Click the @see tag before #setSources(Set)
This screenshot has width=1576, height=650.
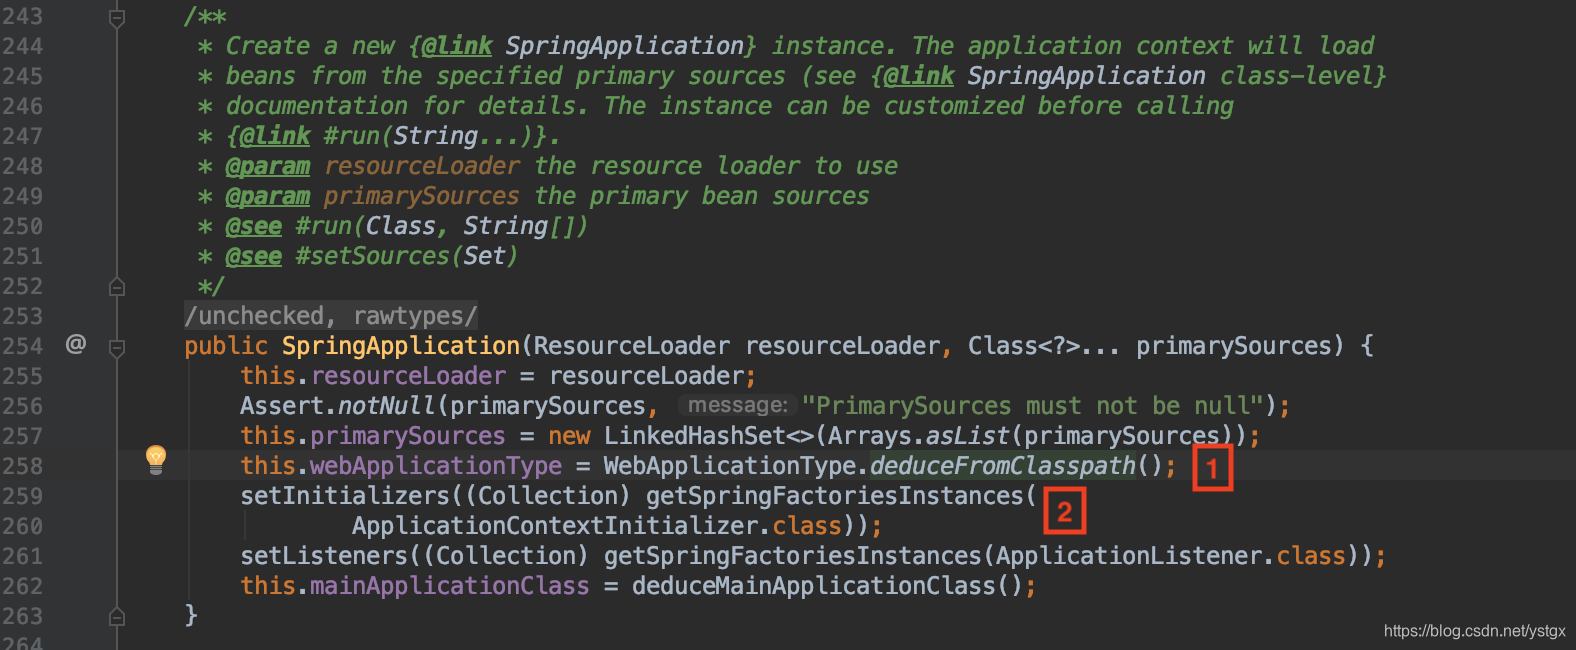[254, 256]
